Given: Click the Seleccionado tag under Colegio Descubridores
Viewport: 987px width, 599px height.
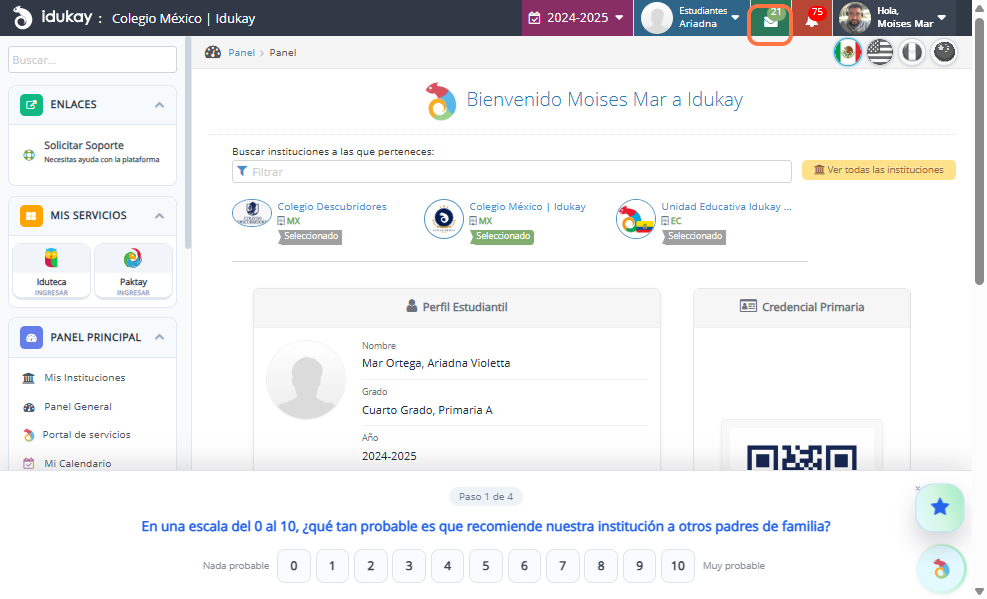Looking at the screenshot, I should pos(310,237).
